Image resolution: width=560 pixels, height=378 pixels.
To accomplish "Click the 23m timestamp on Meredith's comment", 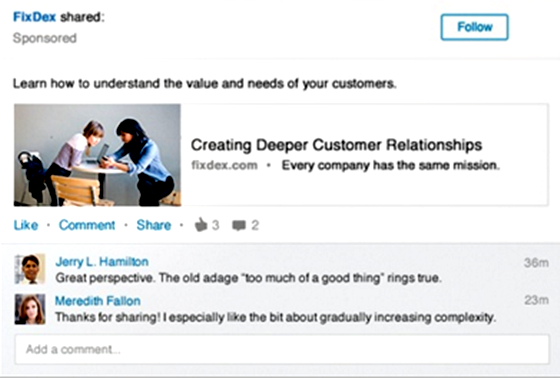I will (x=536, y=300).
